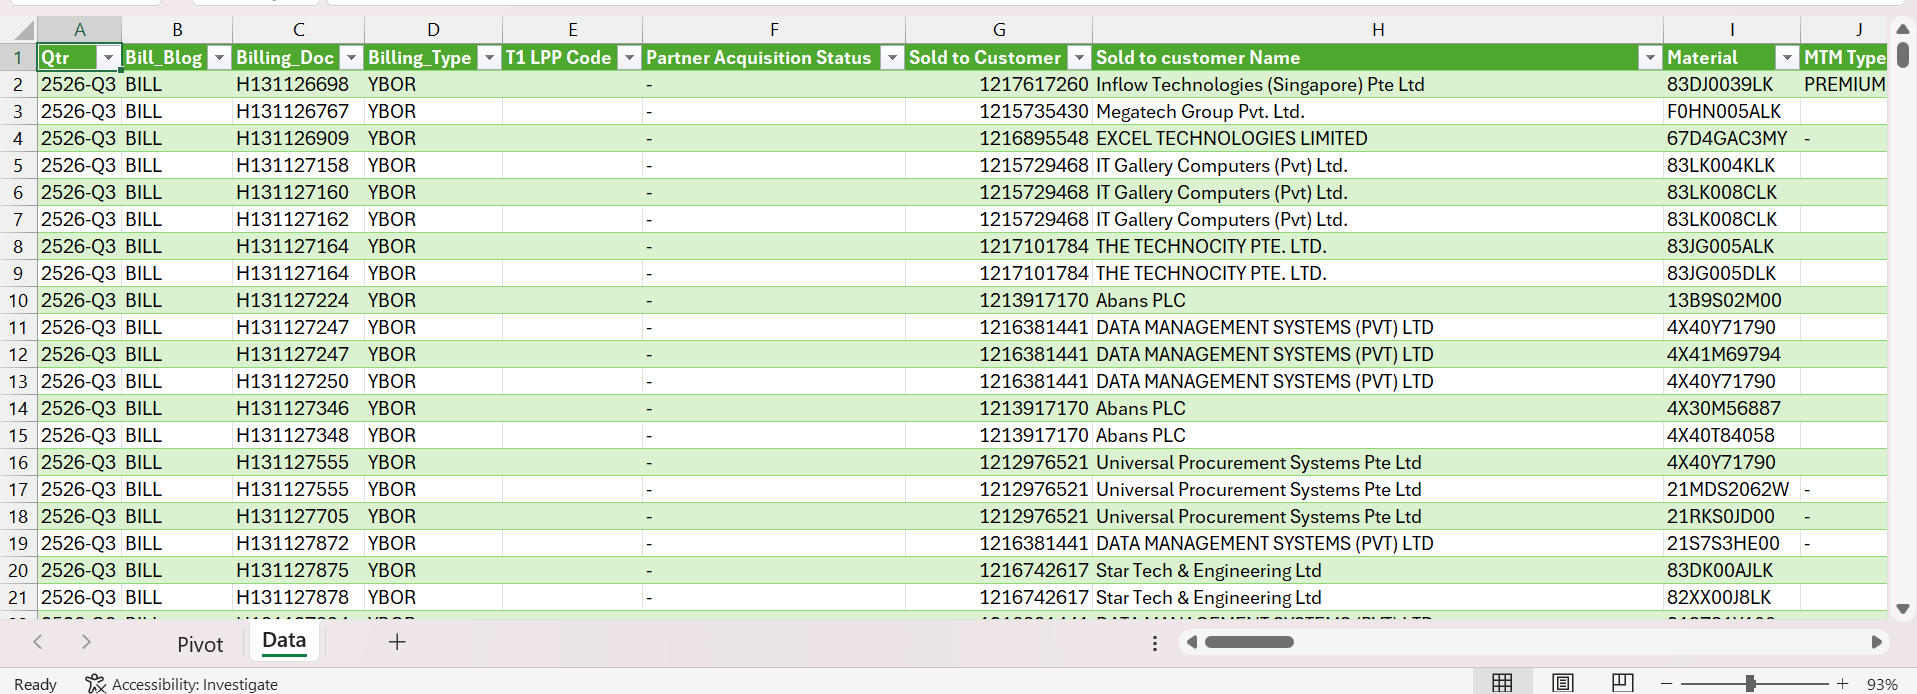Open the T1 LPP Code filter dropdown
Viewport: 1917px width, 694px height.
point(629,58)
